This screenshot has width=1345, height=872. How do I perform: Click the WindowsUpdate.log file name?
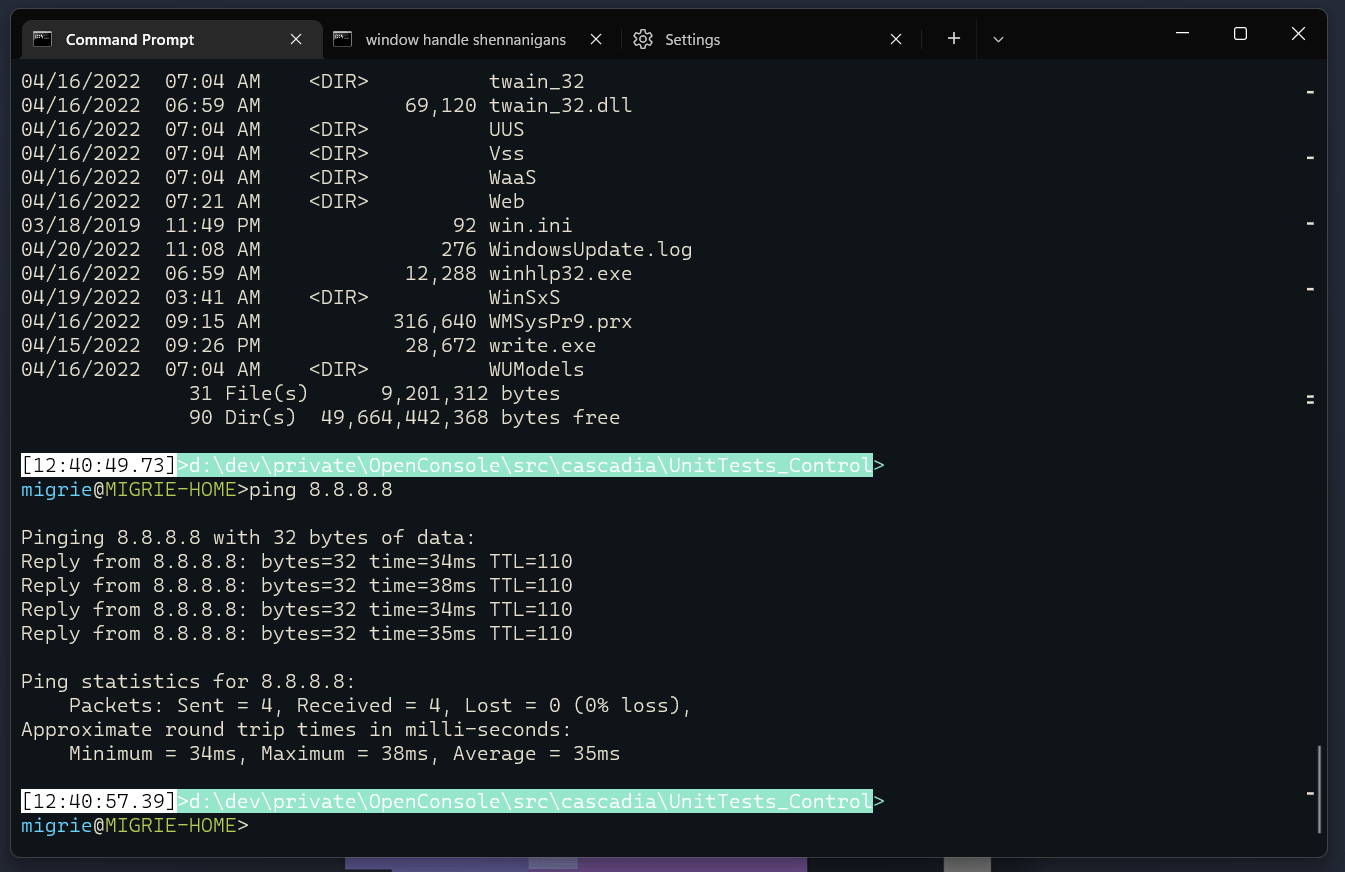point(590,249)
